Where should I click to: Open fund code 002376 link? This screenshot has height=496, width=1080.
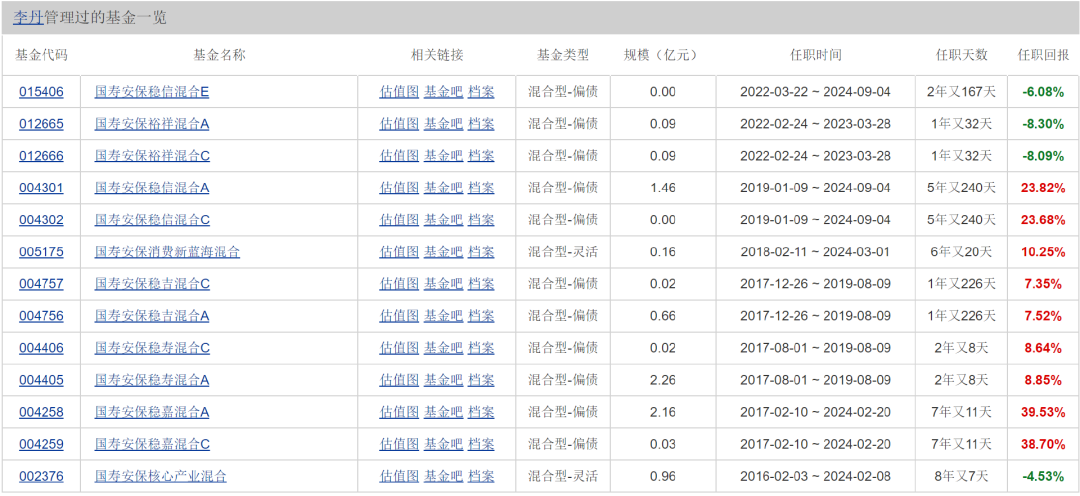click(x=41, y=476)
